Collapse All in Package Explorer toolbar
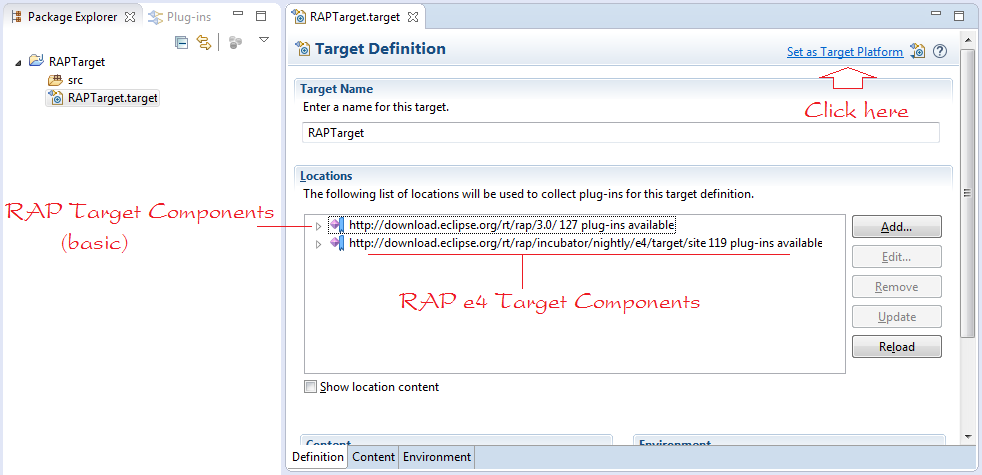Image resolution: width=982 pixels, height=475 pixels. [182, 42]
